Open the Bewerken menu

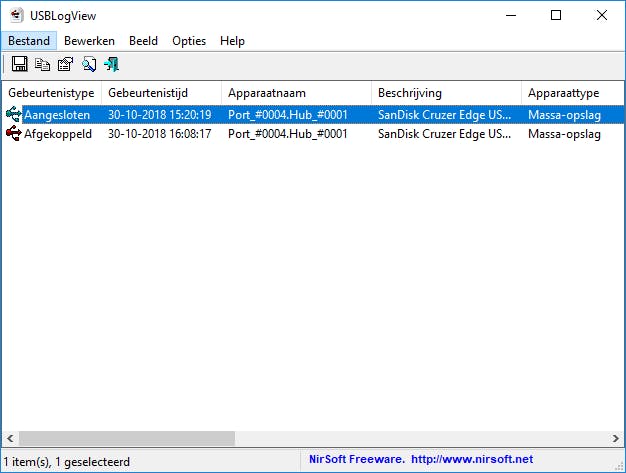(89, 41)
